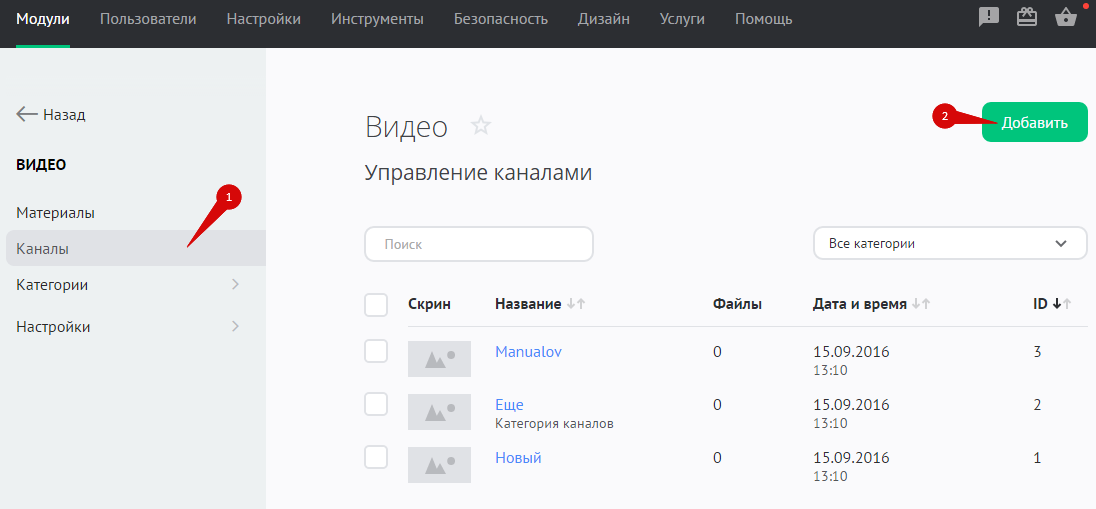Sort by Дата и время arrows
This screenshot has width=1096, height=509.
[x=921, y=304]
